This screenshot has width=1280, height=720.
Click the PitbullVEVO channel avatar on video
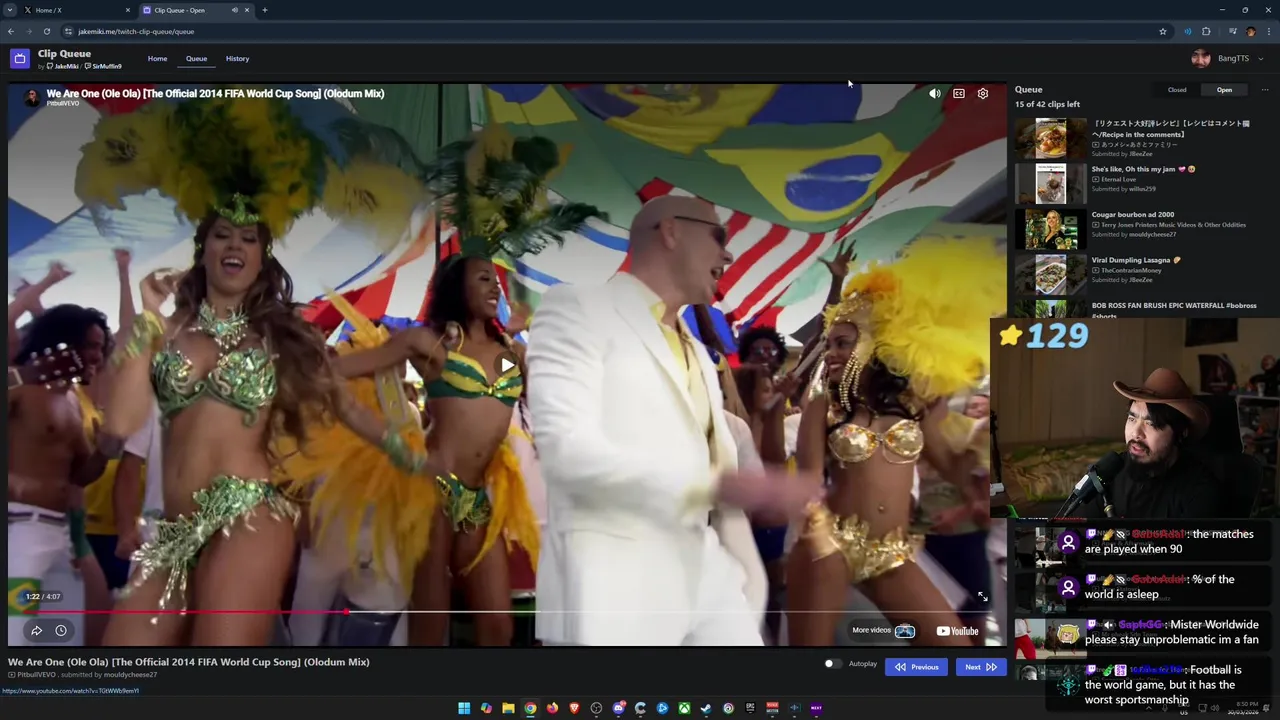(31, 97)
